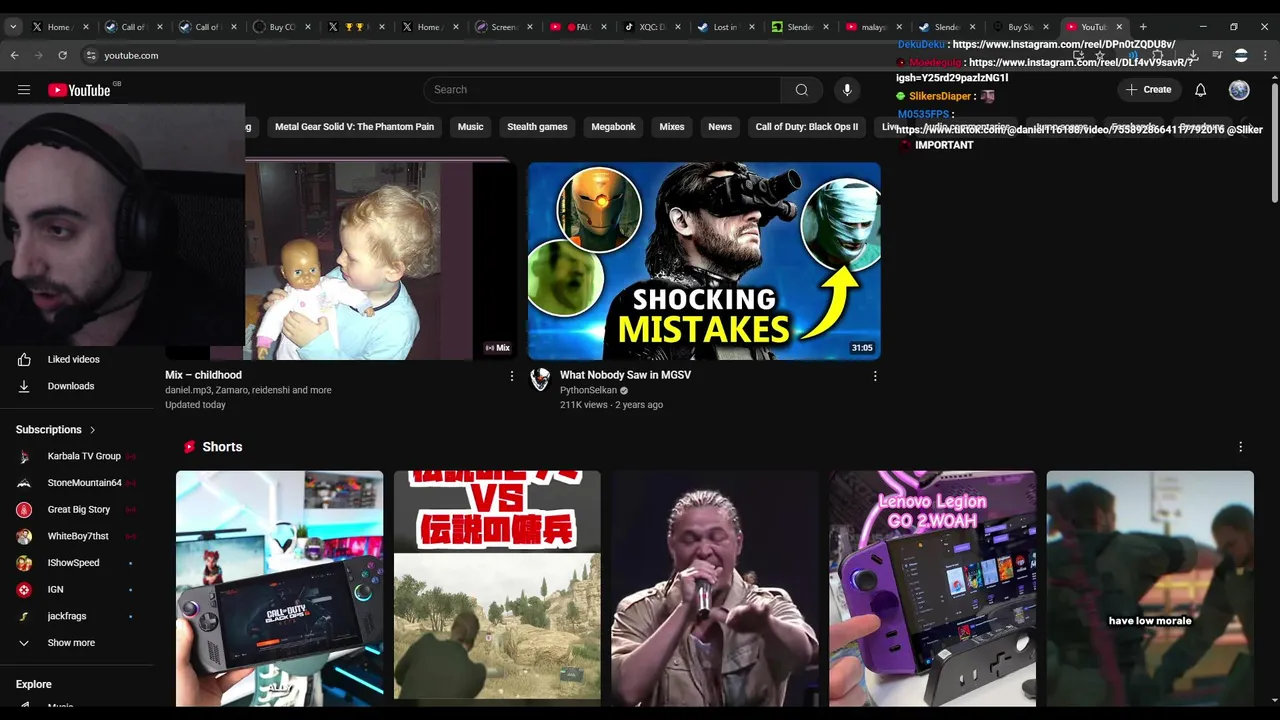1280x720 pixels.
Task: Click the "211K views · 2 years ago" text
Action: [x=611, y=405]
